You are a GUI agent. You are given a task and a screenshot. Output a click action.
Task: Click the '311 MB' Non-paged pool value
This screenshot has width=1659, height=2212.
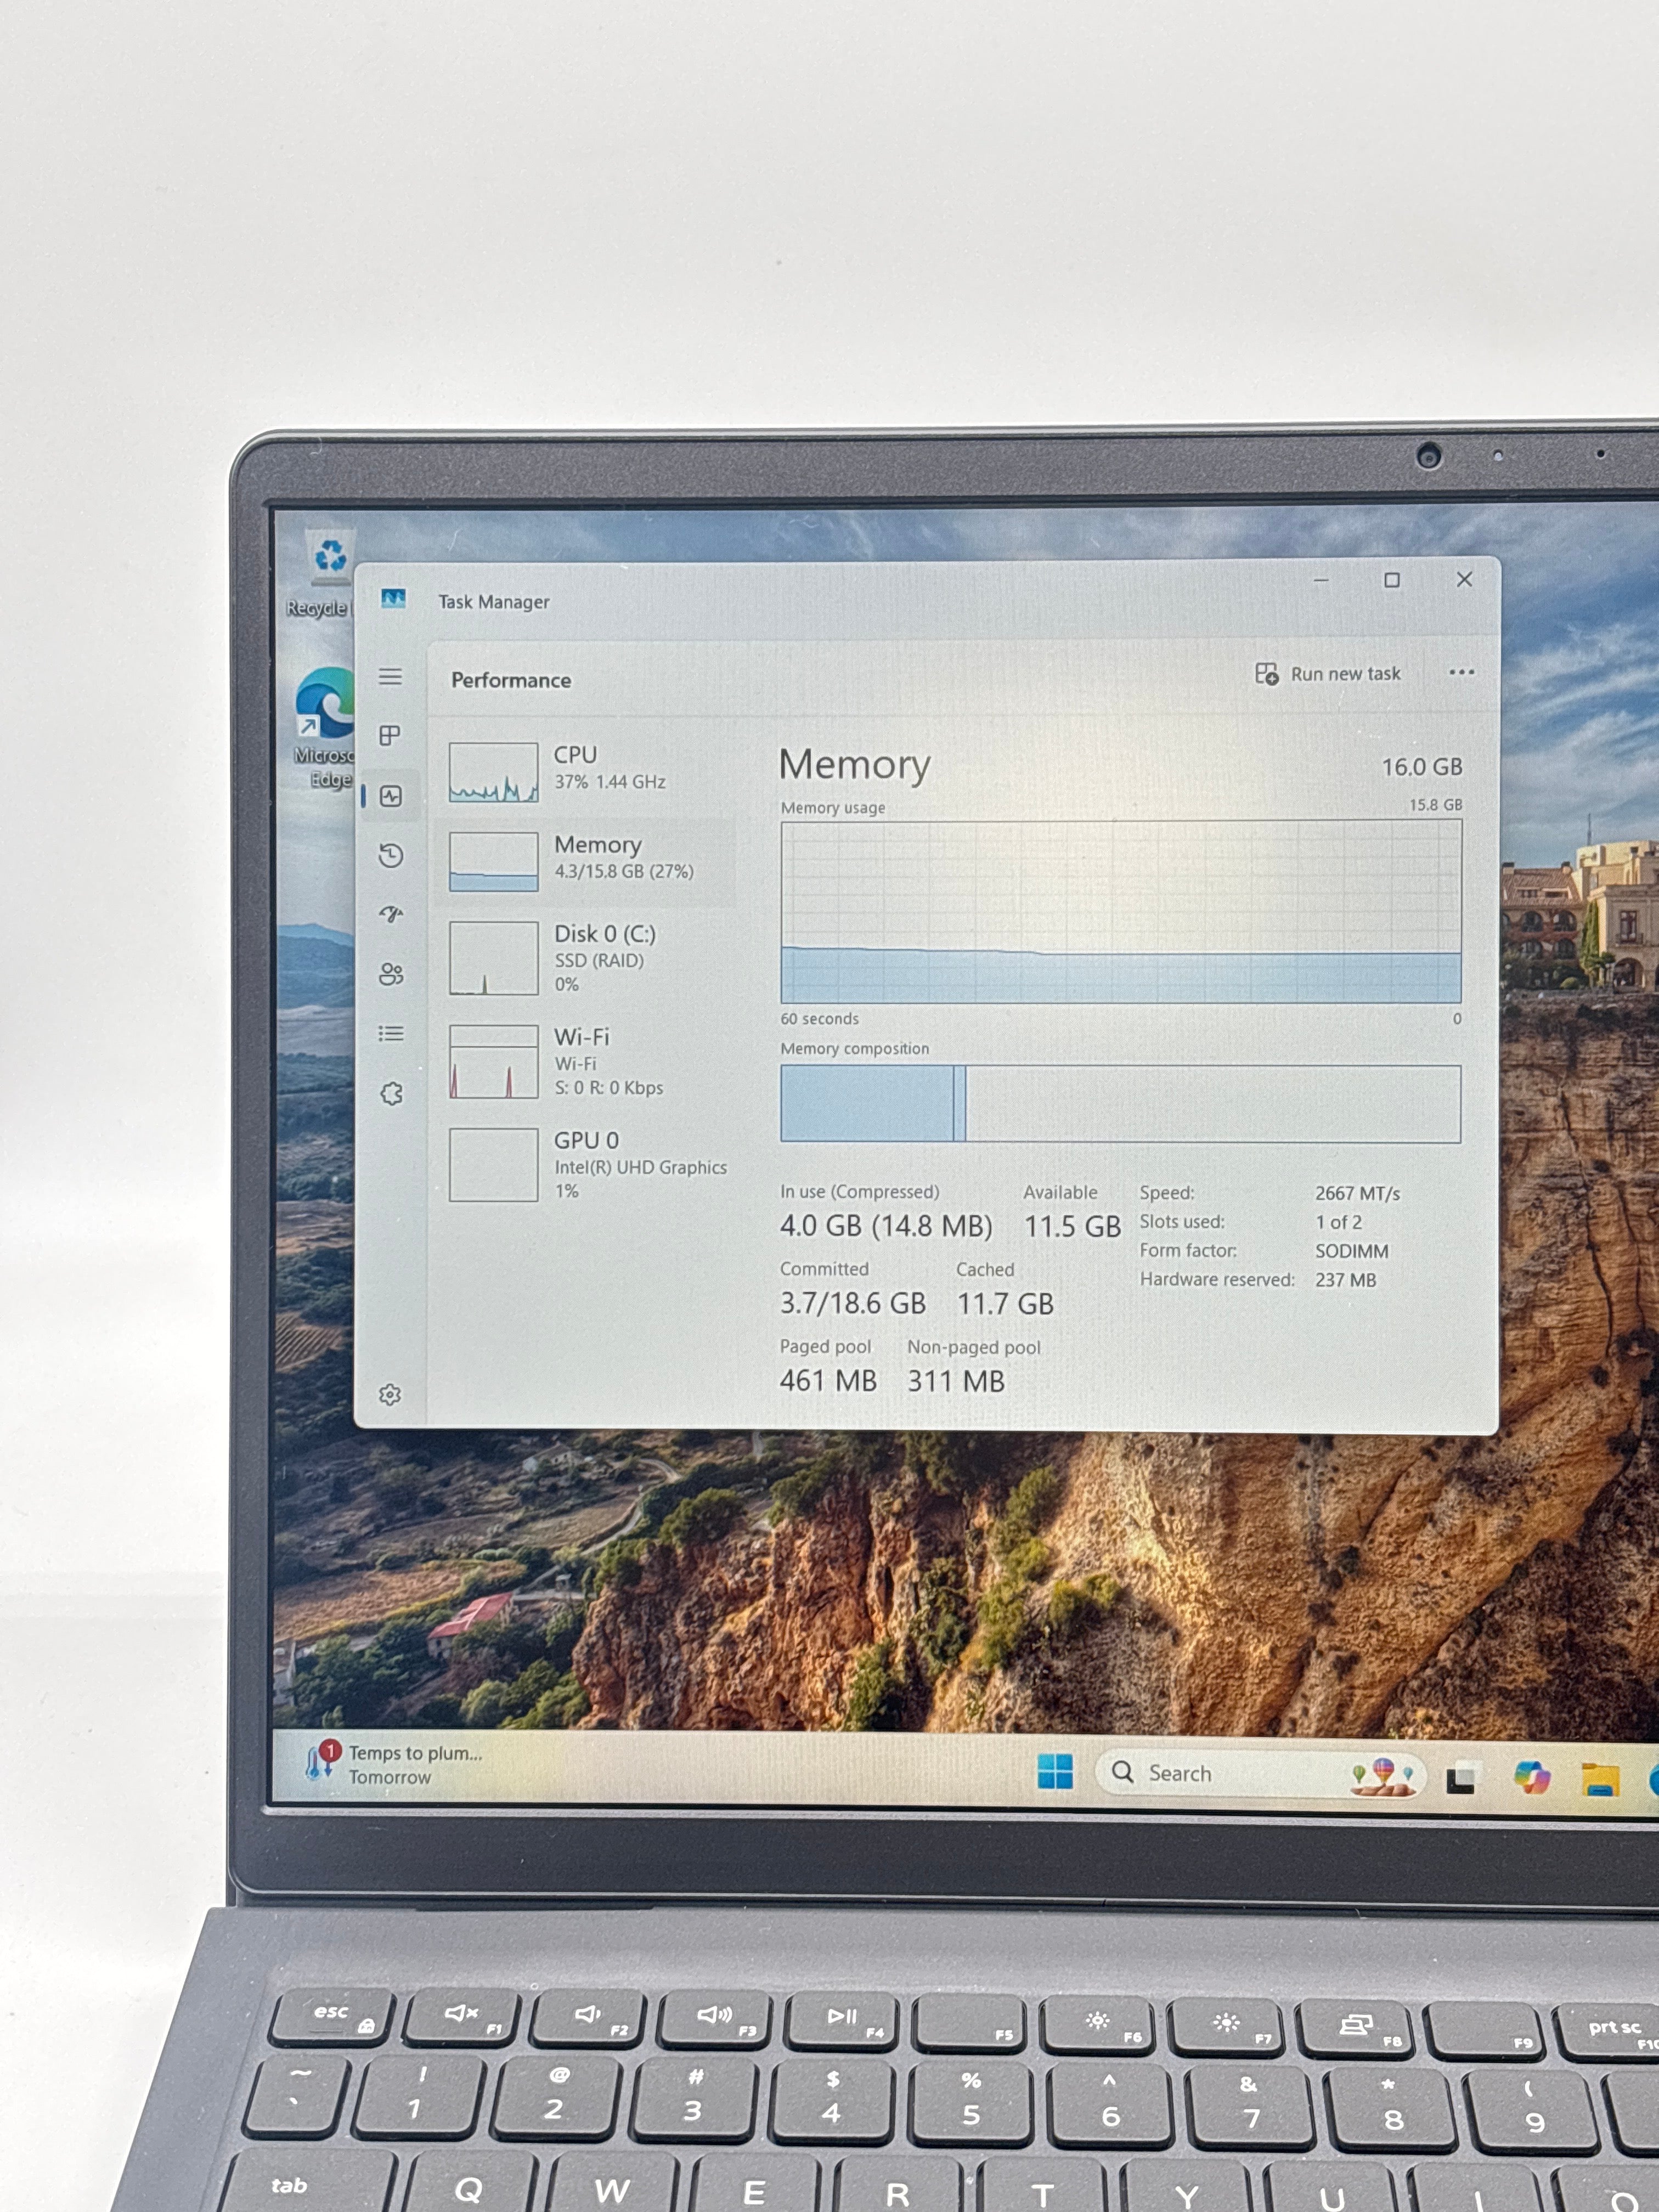tap(956, 1381)
